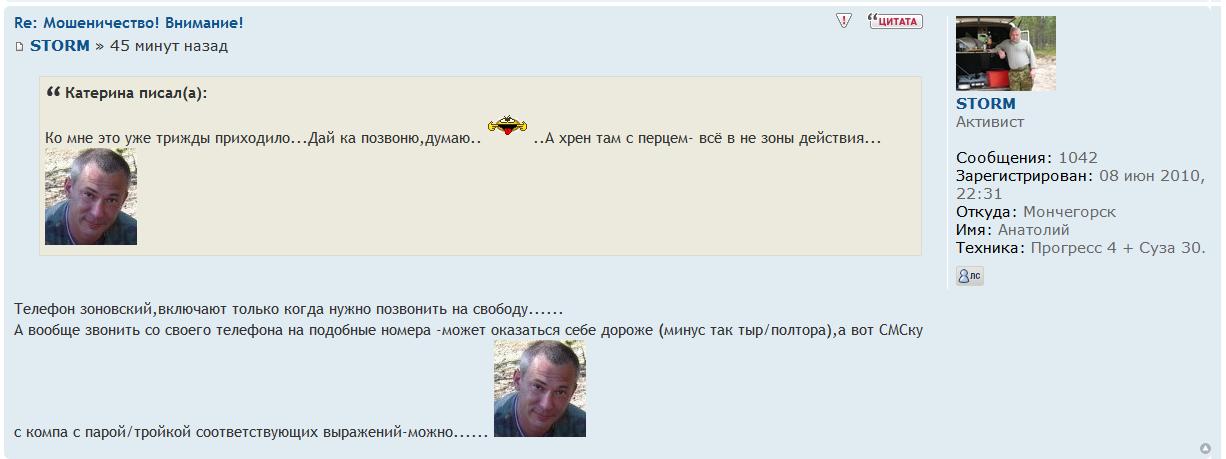
Task: Open STORM profile name below the avatar
Action: pos(985,104)
